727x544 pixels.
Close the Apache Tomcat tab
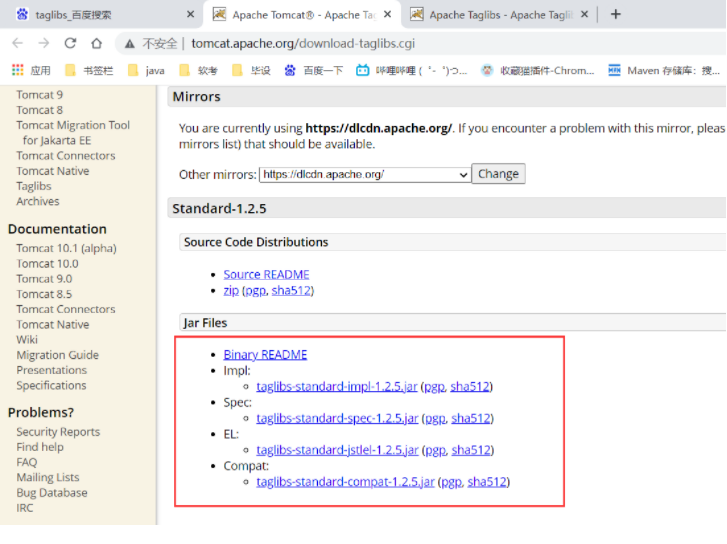point(388,14)
